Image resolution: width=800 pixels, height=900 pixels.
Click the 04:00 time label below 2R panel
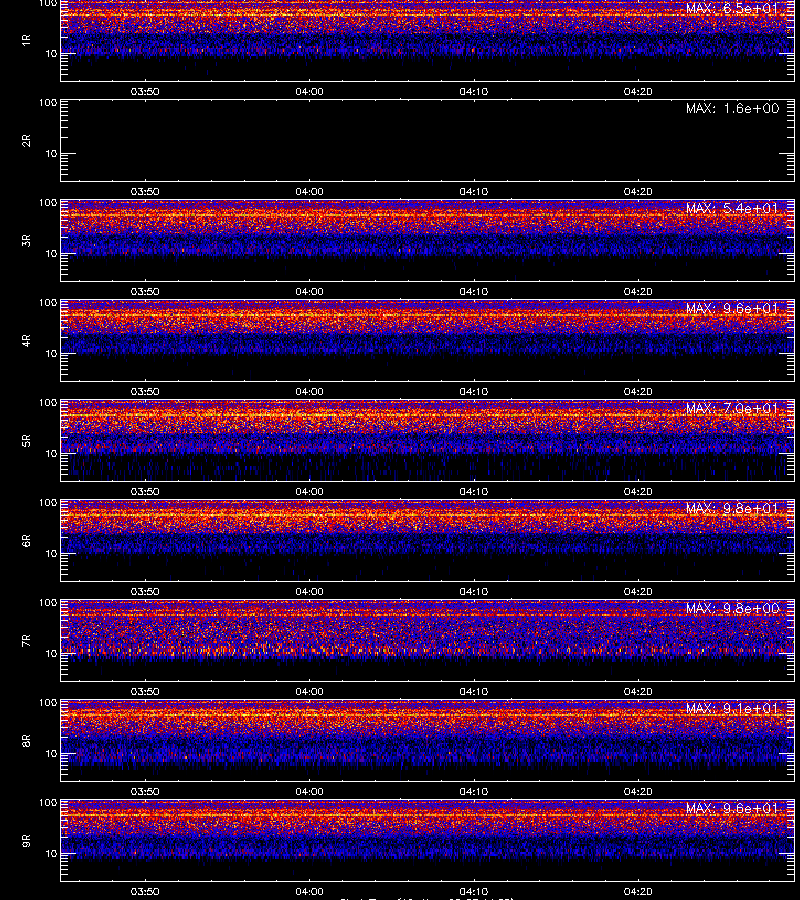pyautogui.click(x=309, y=192)
